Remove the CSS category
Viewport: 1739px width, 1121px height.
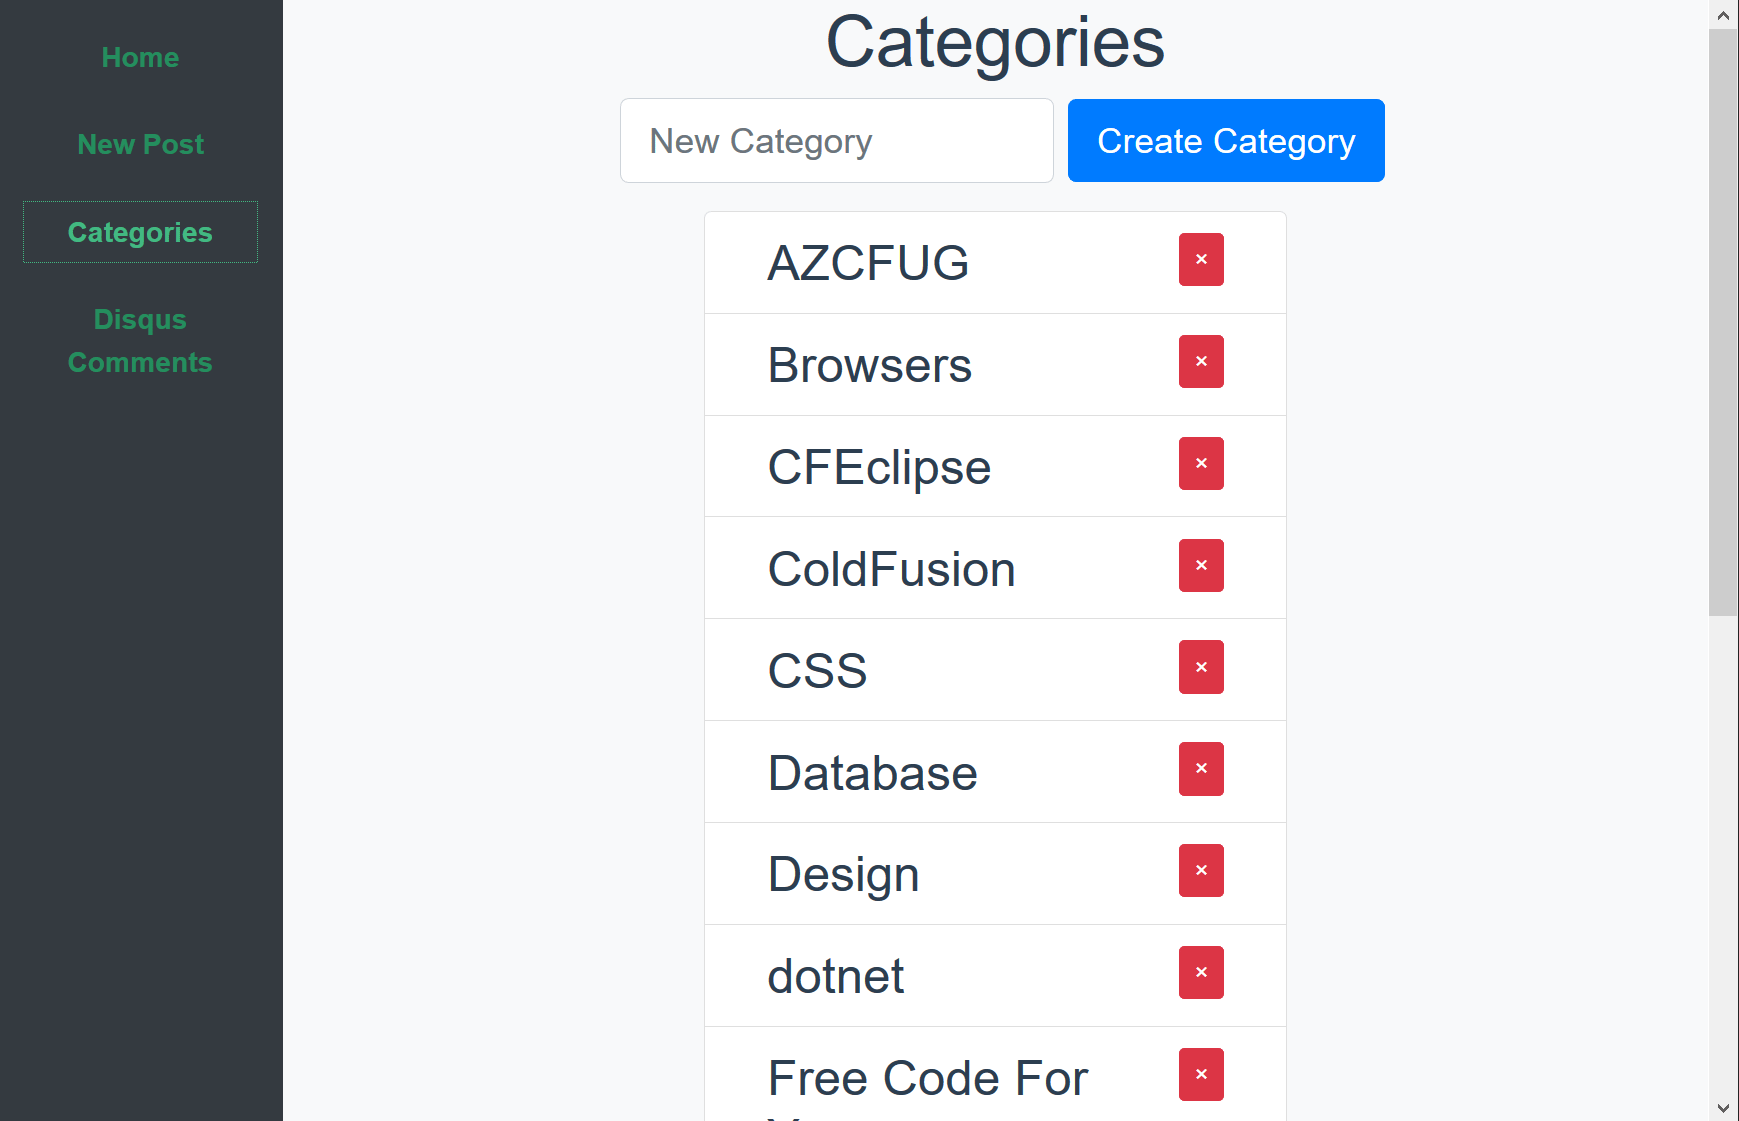coord(1201,667)
